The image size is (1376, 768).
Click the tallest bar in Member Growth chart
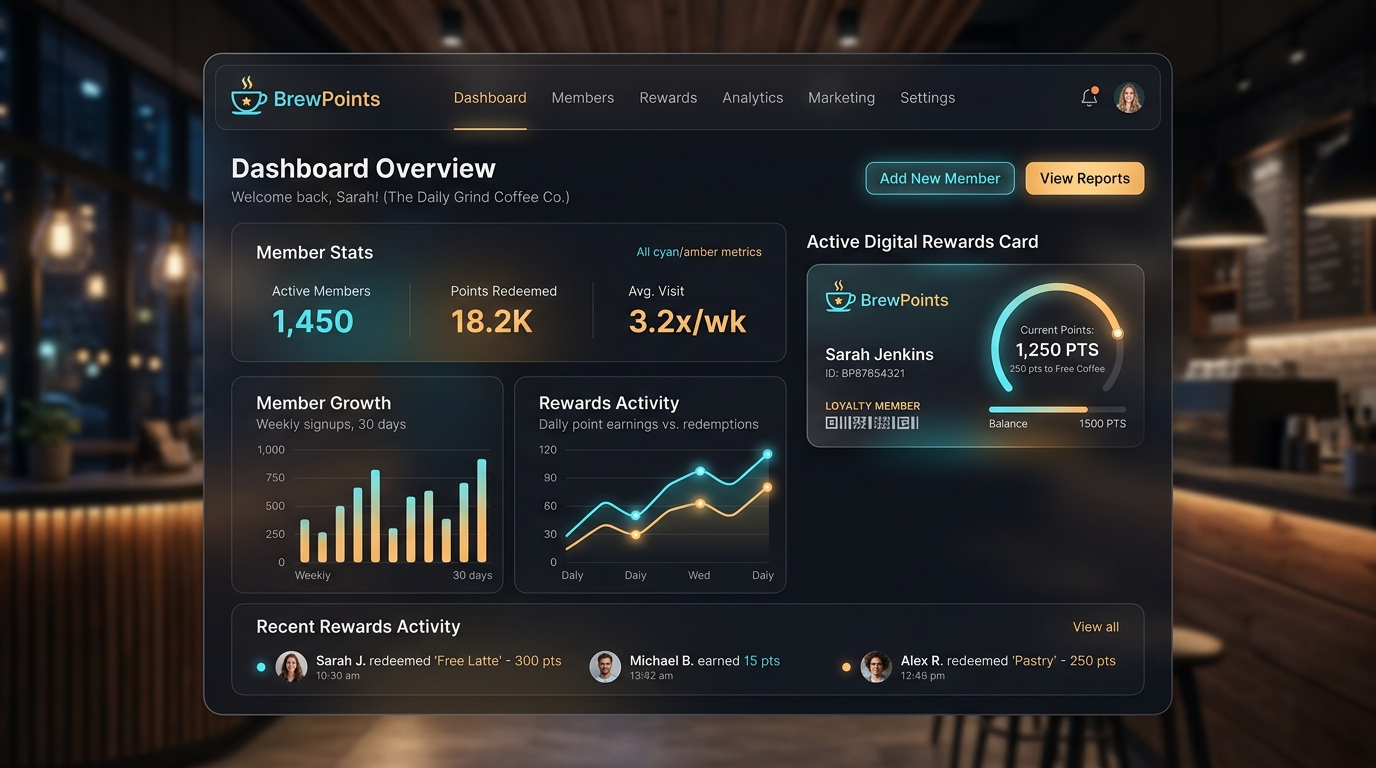[482, 510]
